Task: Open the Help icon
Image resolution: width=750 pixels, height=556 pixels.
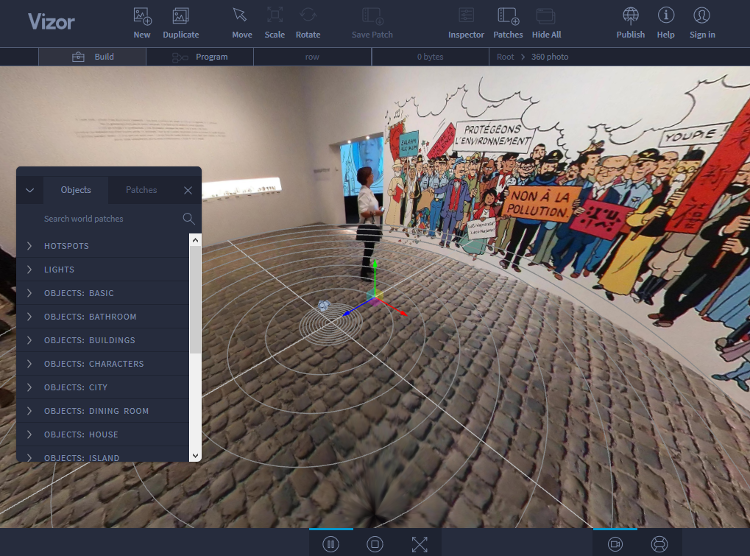Action: 665,16
